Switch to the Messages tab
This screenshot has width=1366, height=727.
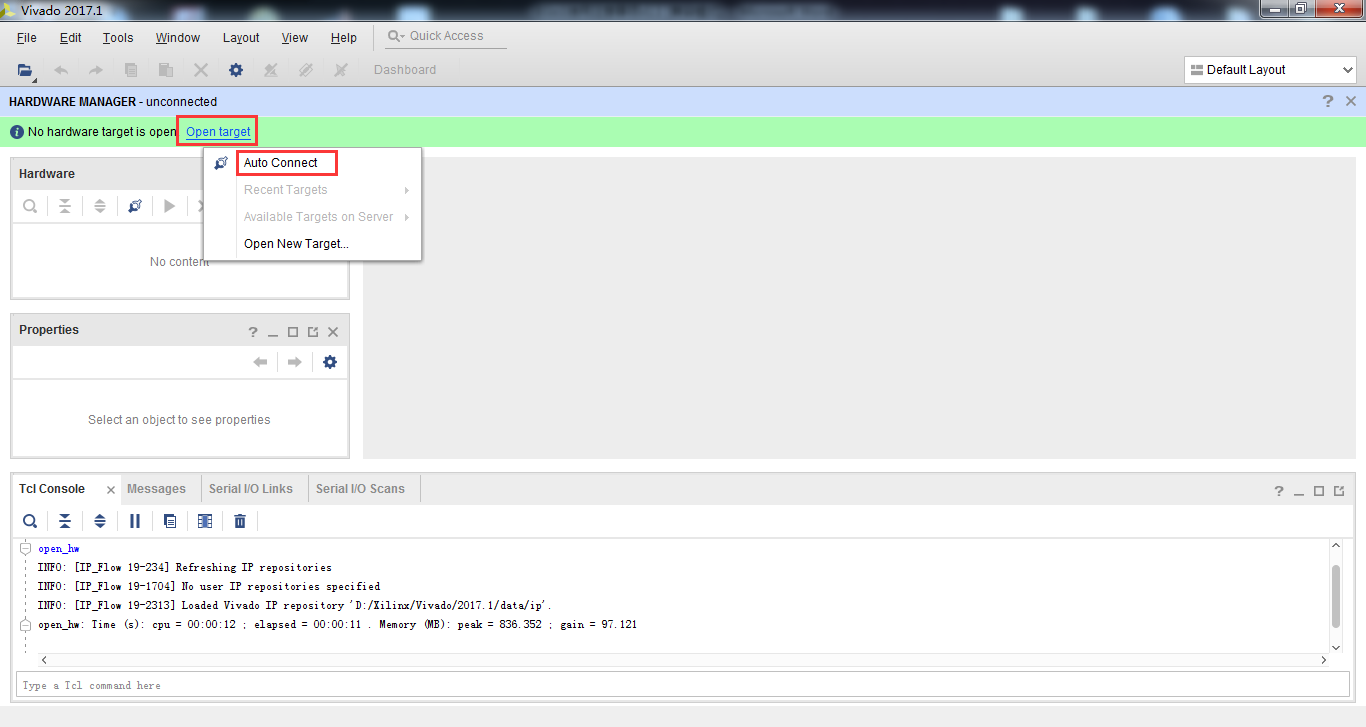pyautogui.click(x=156, y=489)
